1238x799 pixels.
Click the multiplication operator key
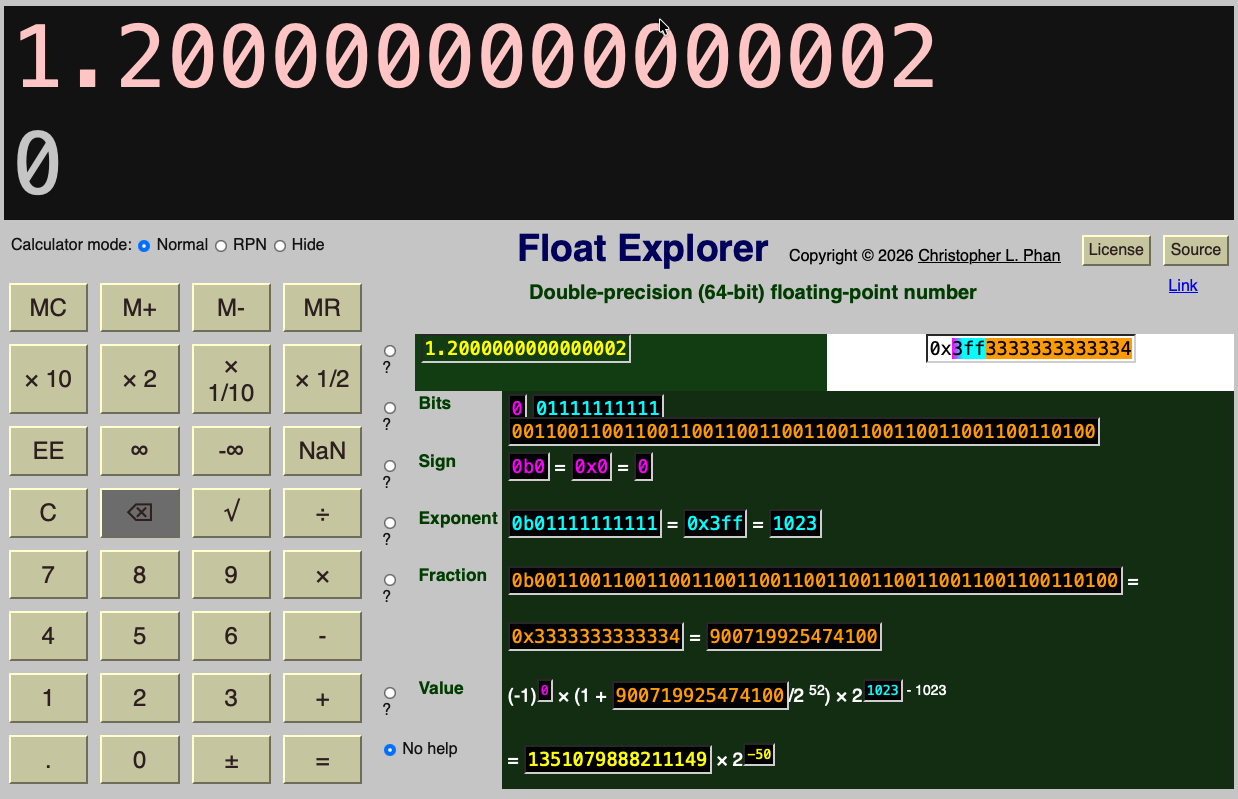point(322,575)
